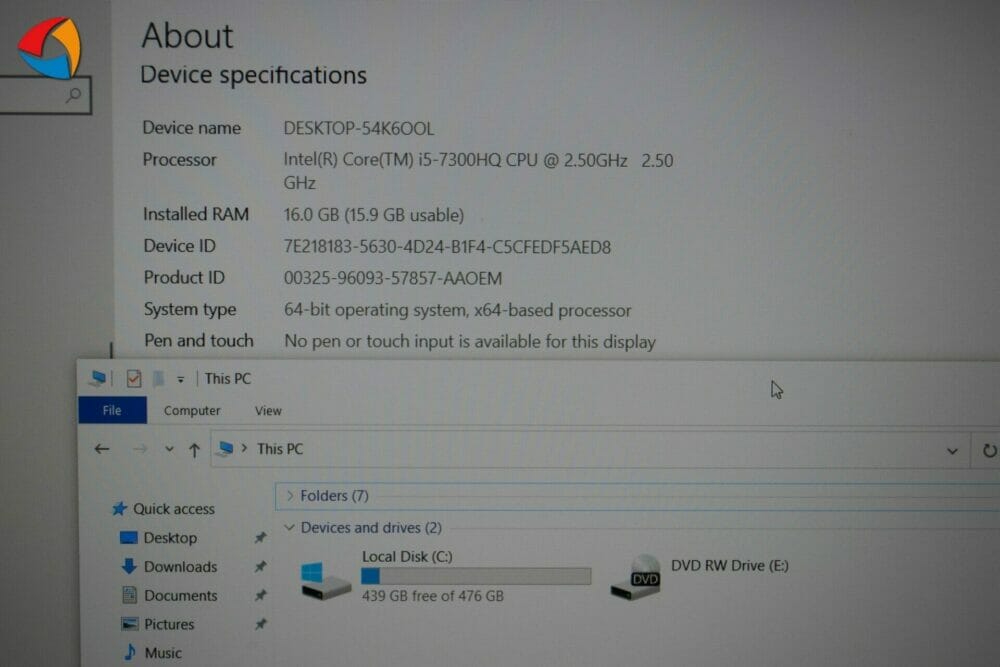
Task: Click the pin icon next to Documents
Action: tap(260, 596)
